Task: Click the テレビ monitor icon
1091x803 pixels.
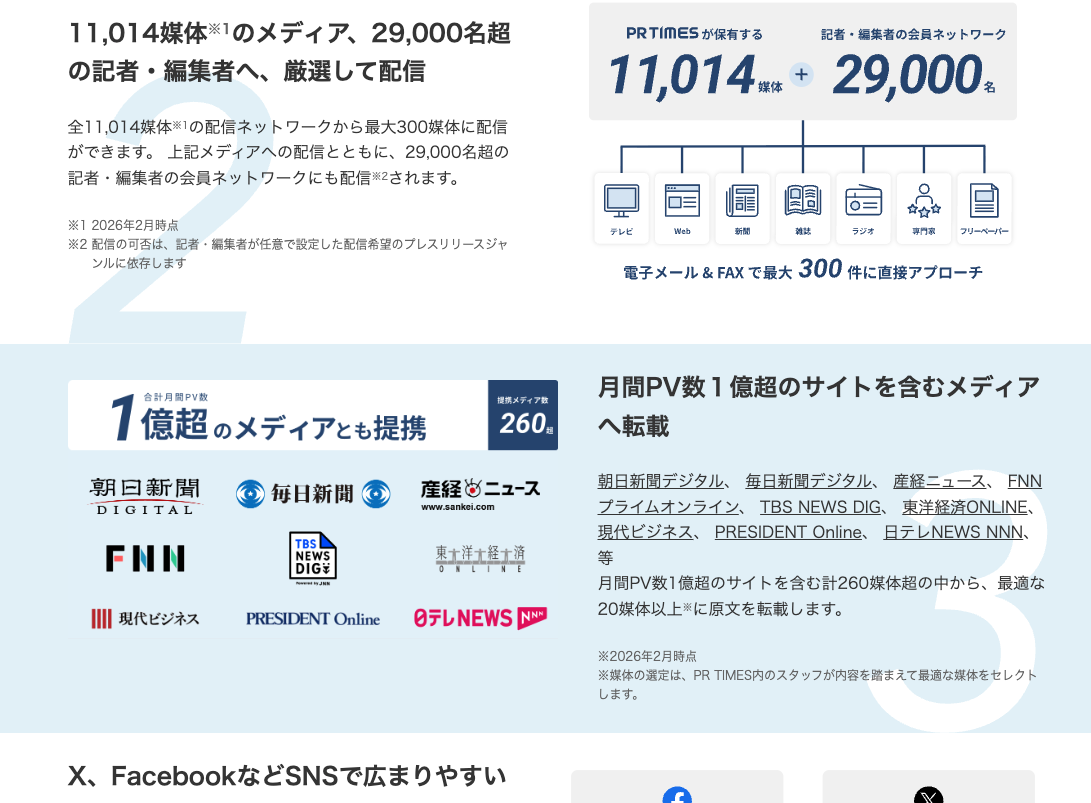Action: [x=621, y=202]
